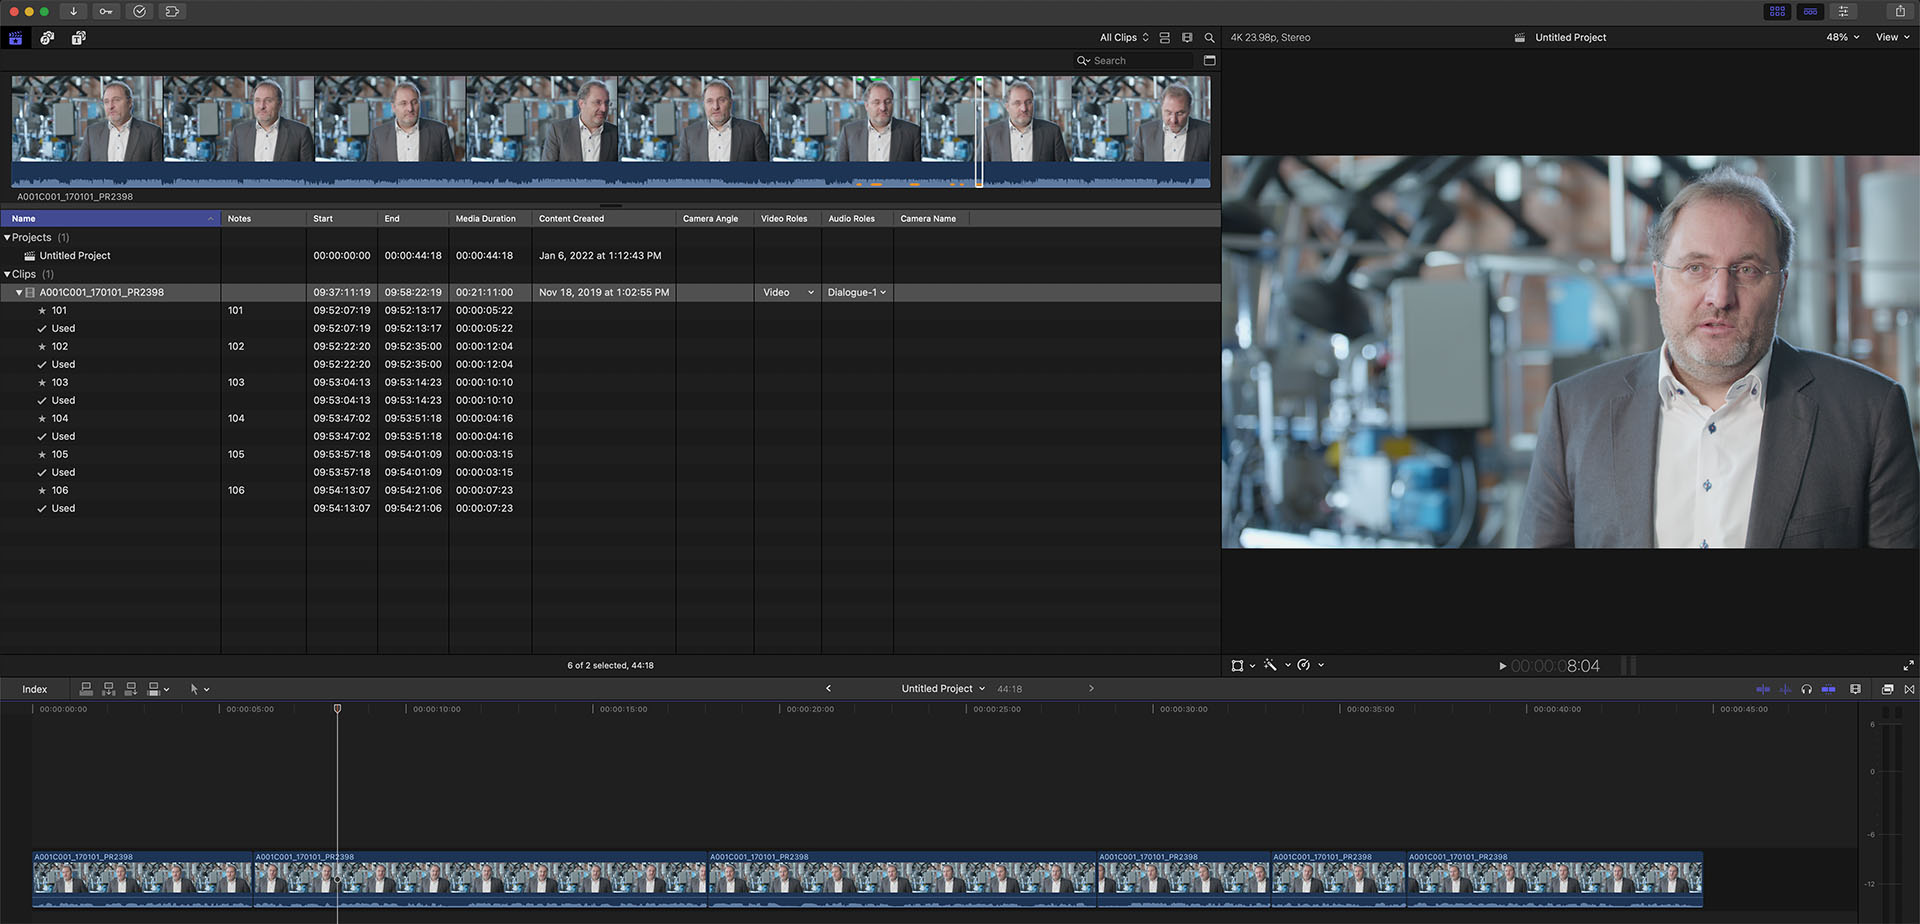Sort by the Content Created column header
Viewport: 1920px width, 924px height.
point(604,218)
